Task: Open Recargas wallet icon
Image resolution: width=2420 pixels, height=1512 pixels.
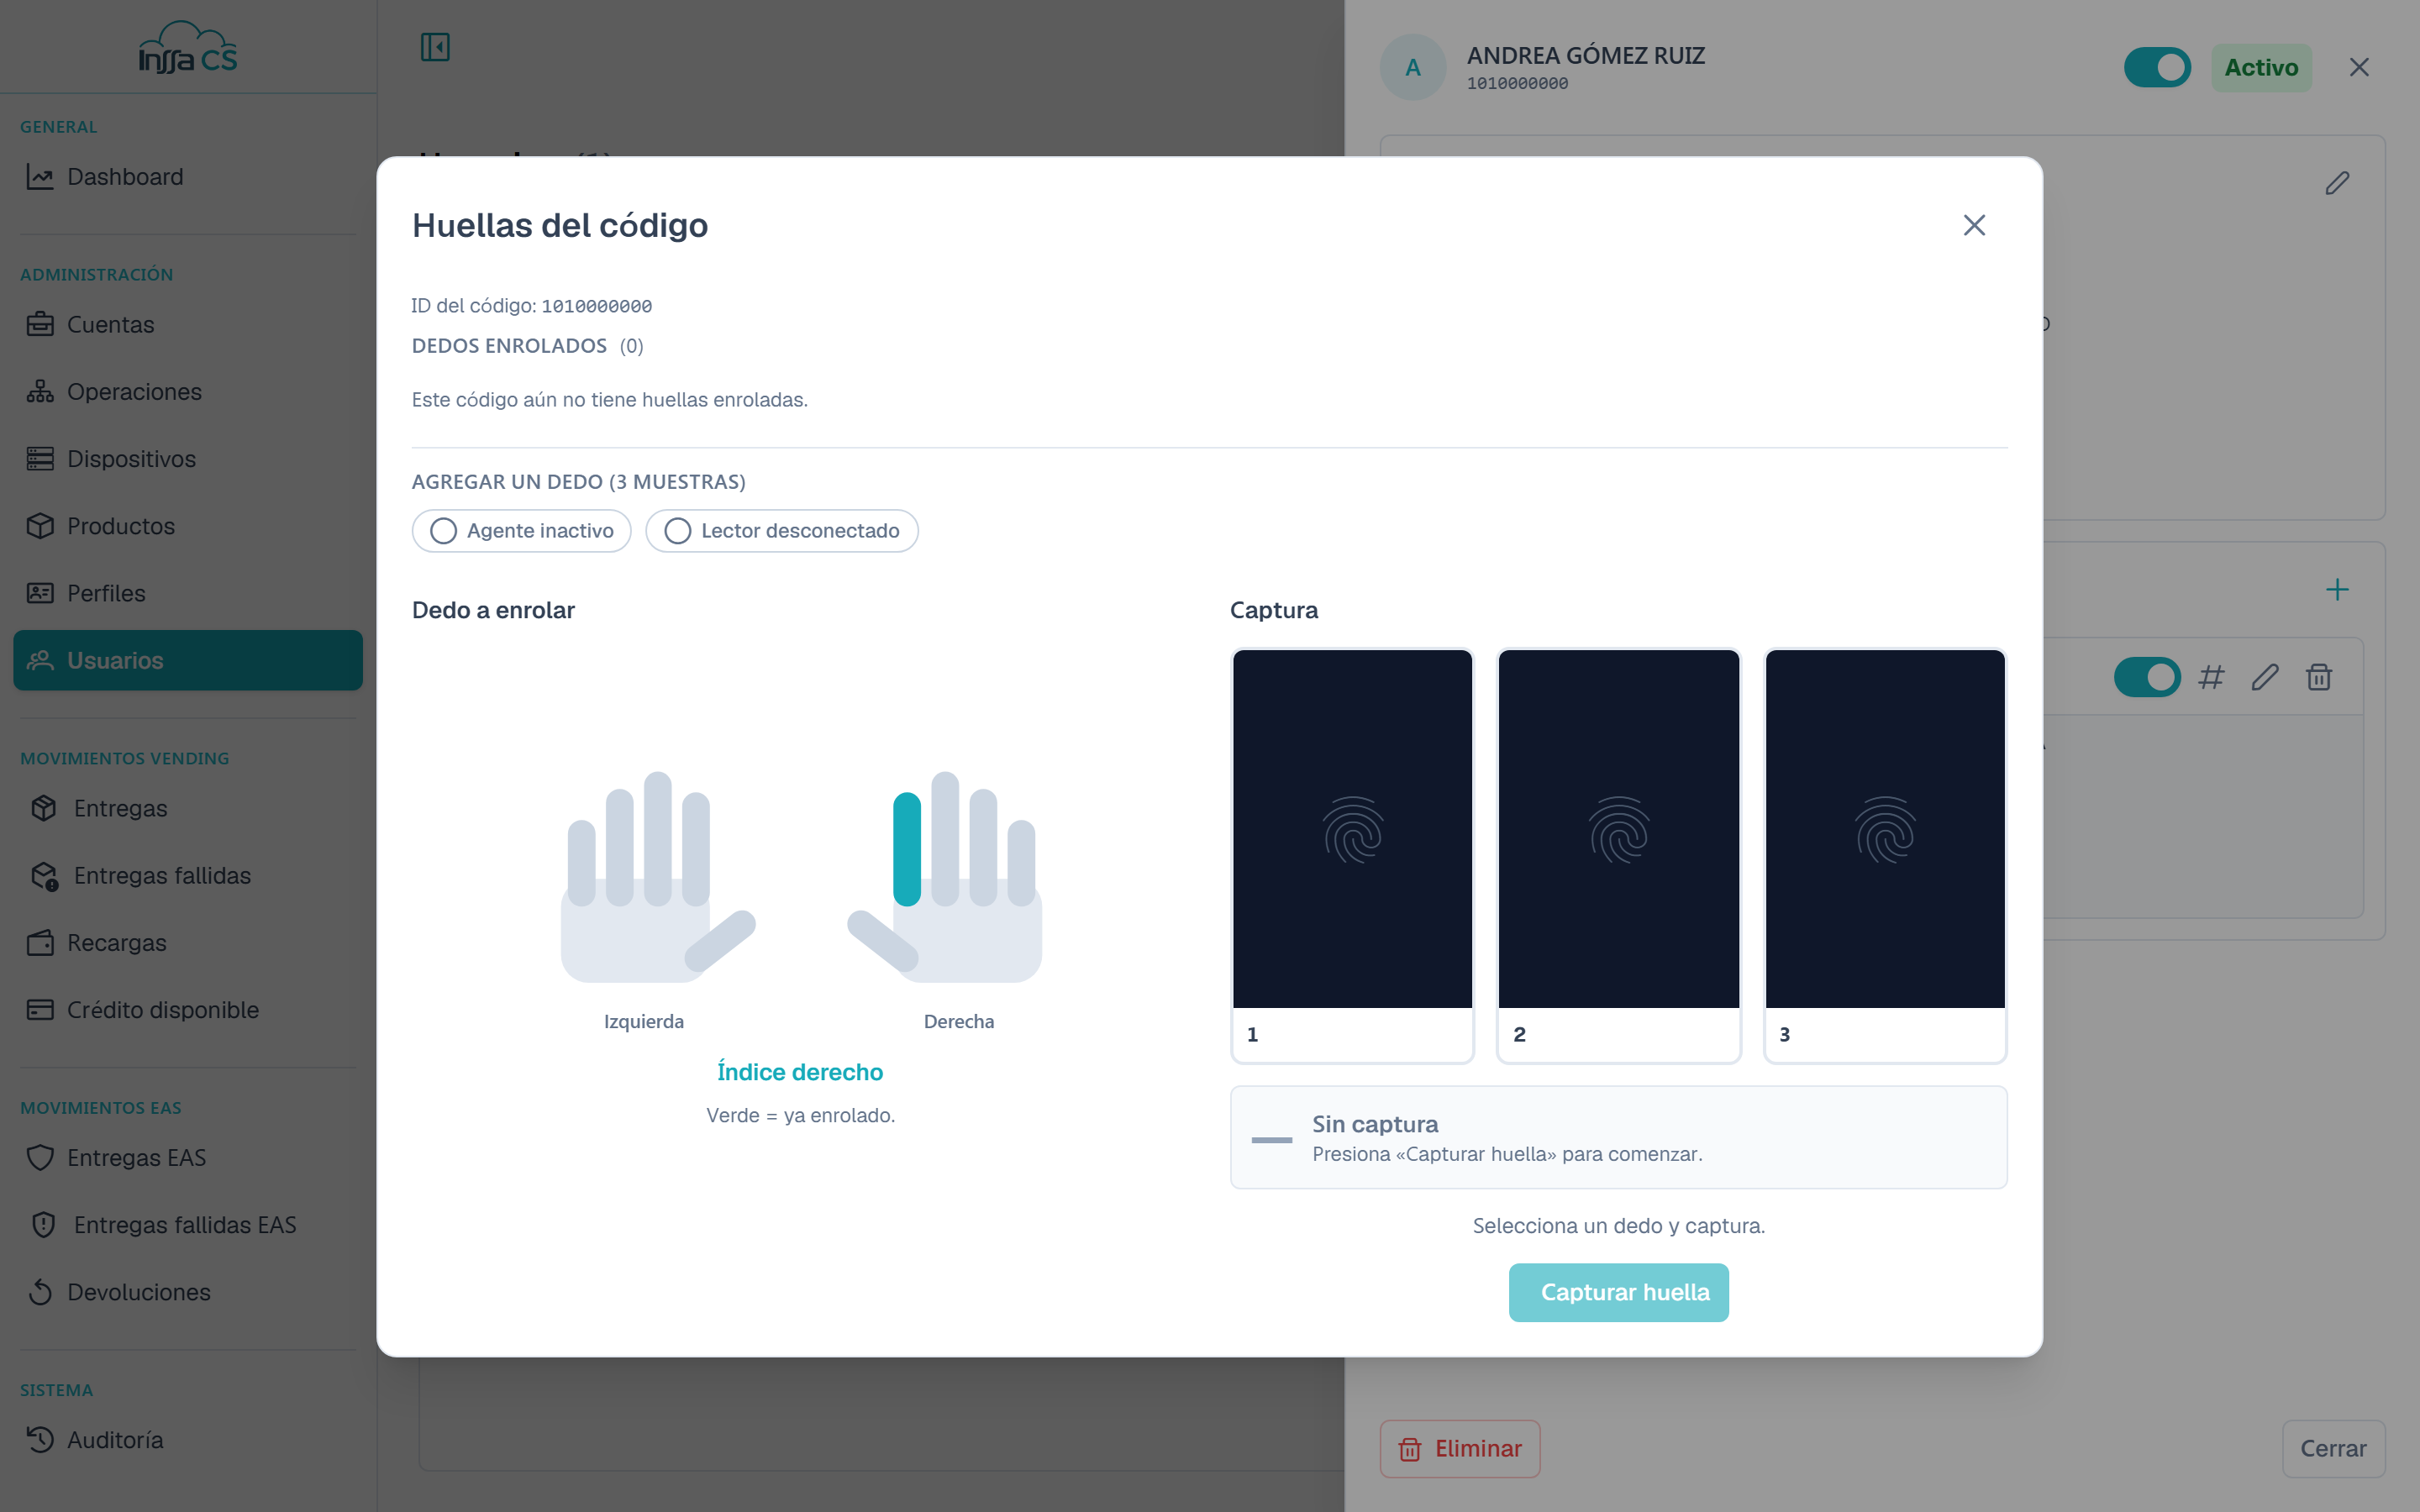Action: [40, 943]
